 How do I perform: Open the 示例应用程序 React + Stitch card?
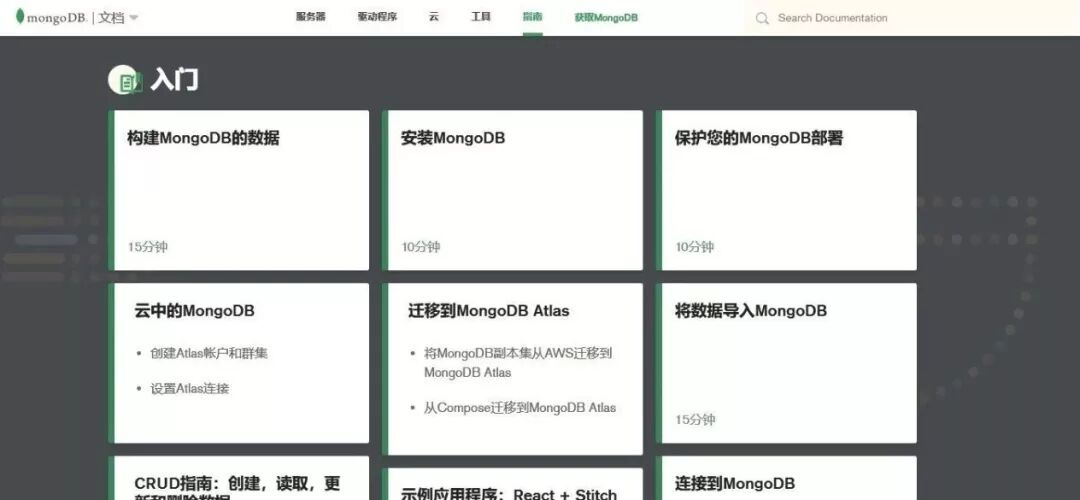(x=512, y=484)
